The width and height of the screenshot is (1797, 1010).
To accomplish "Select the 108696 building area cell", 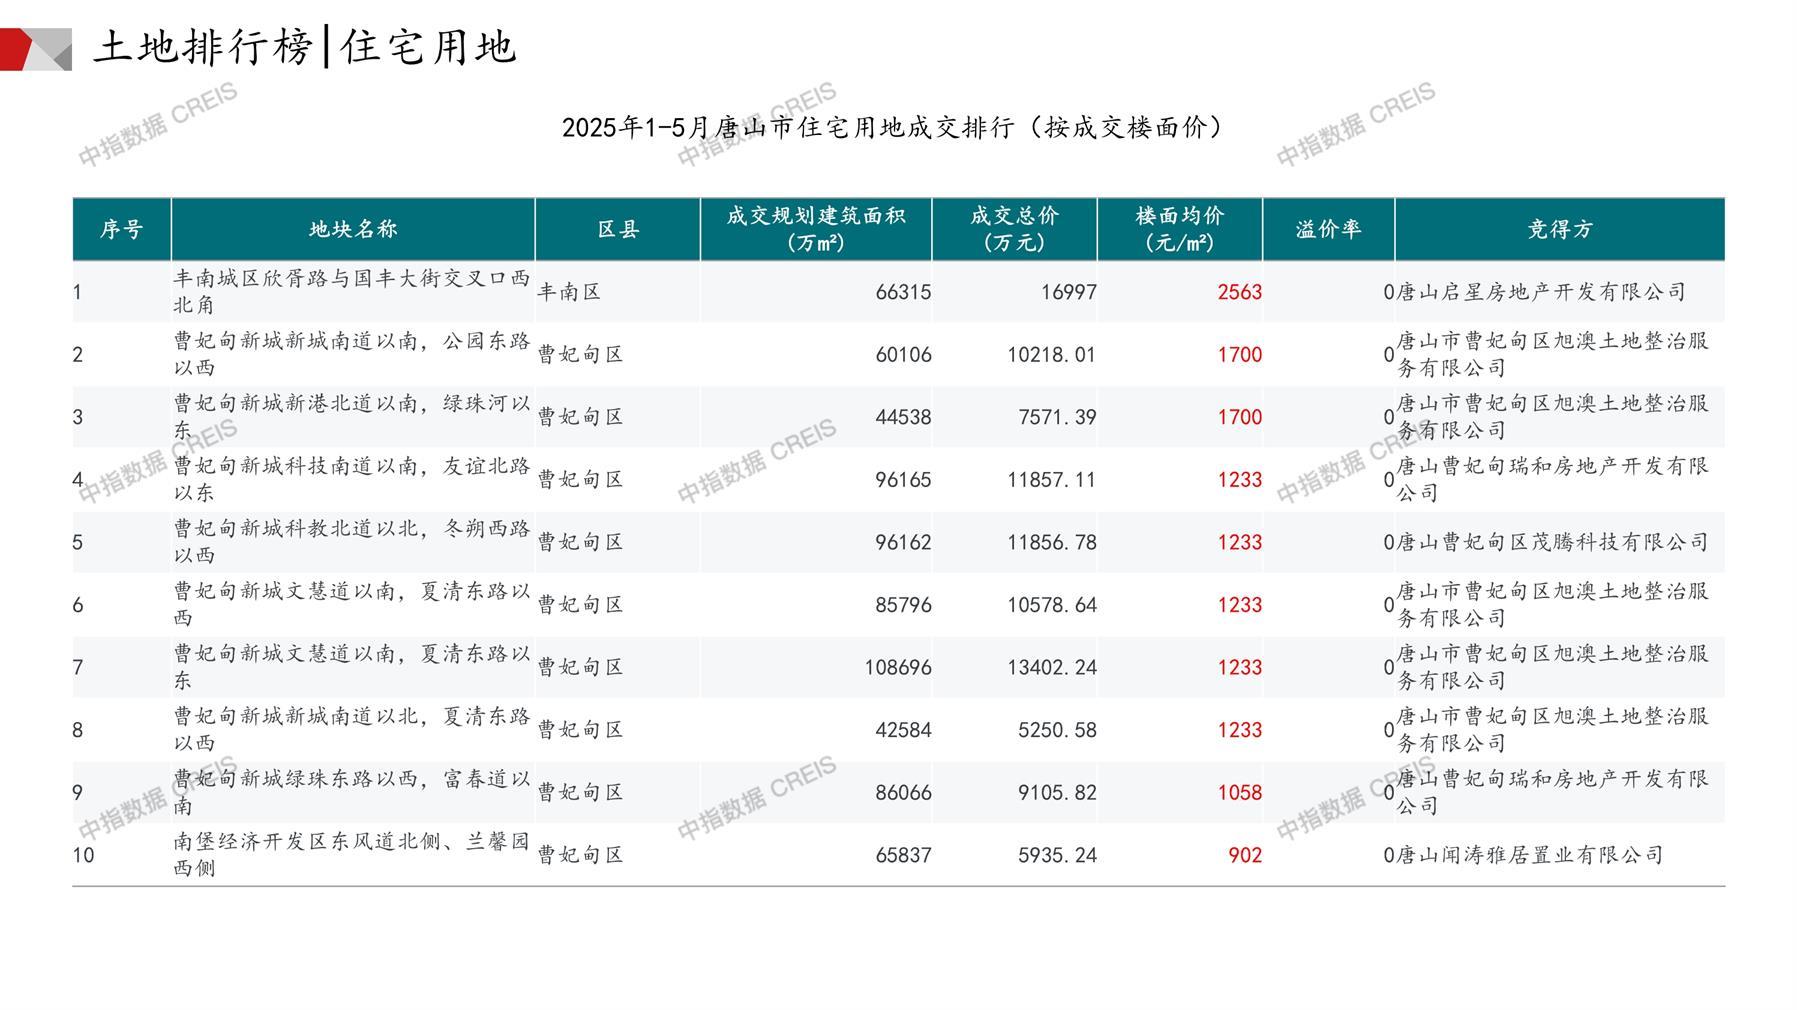I will (x=897, y=667).
